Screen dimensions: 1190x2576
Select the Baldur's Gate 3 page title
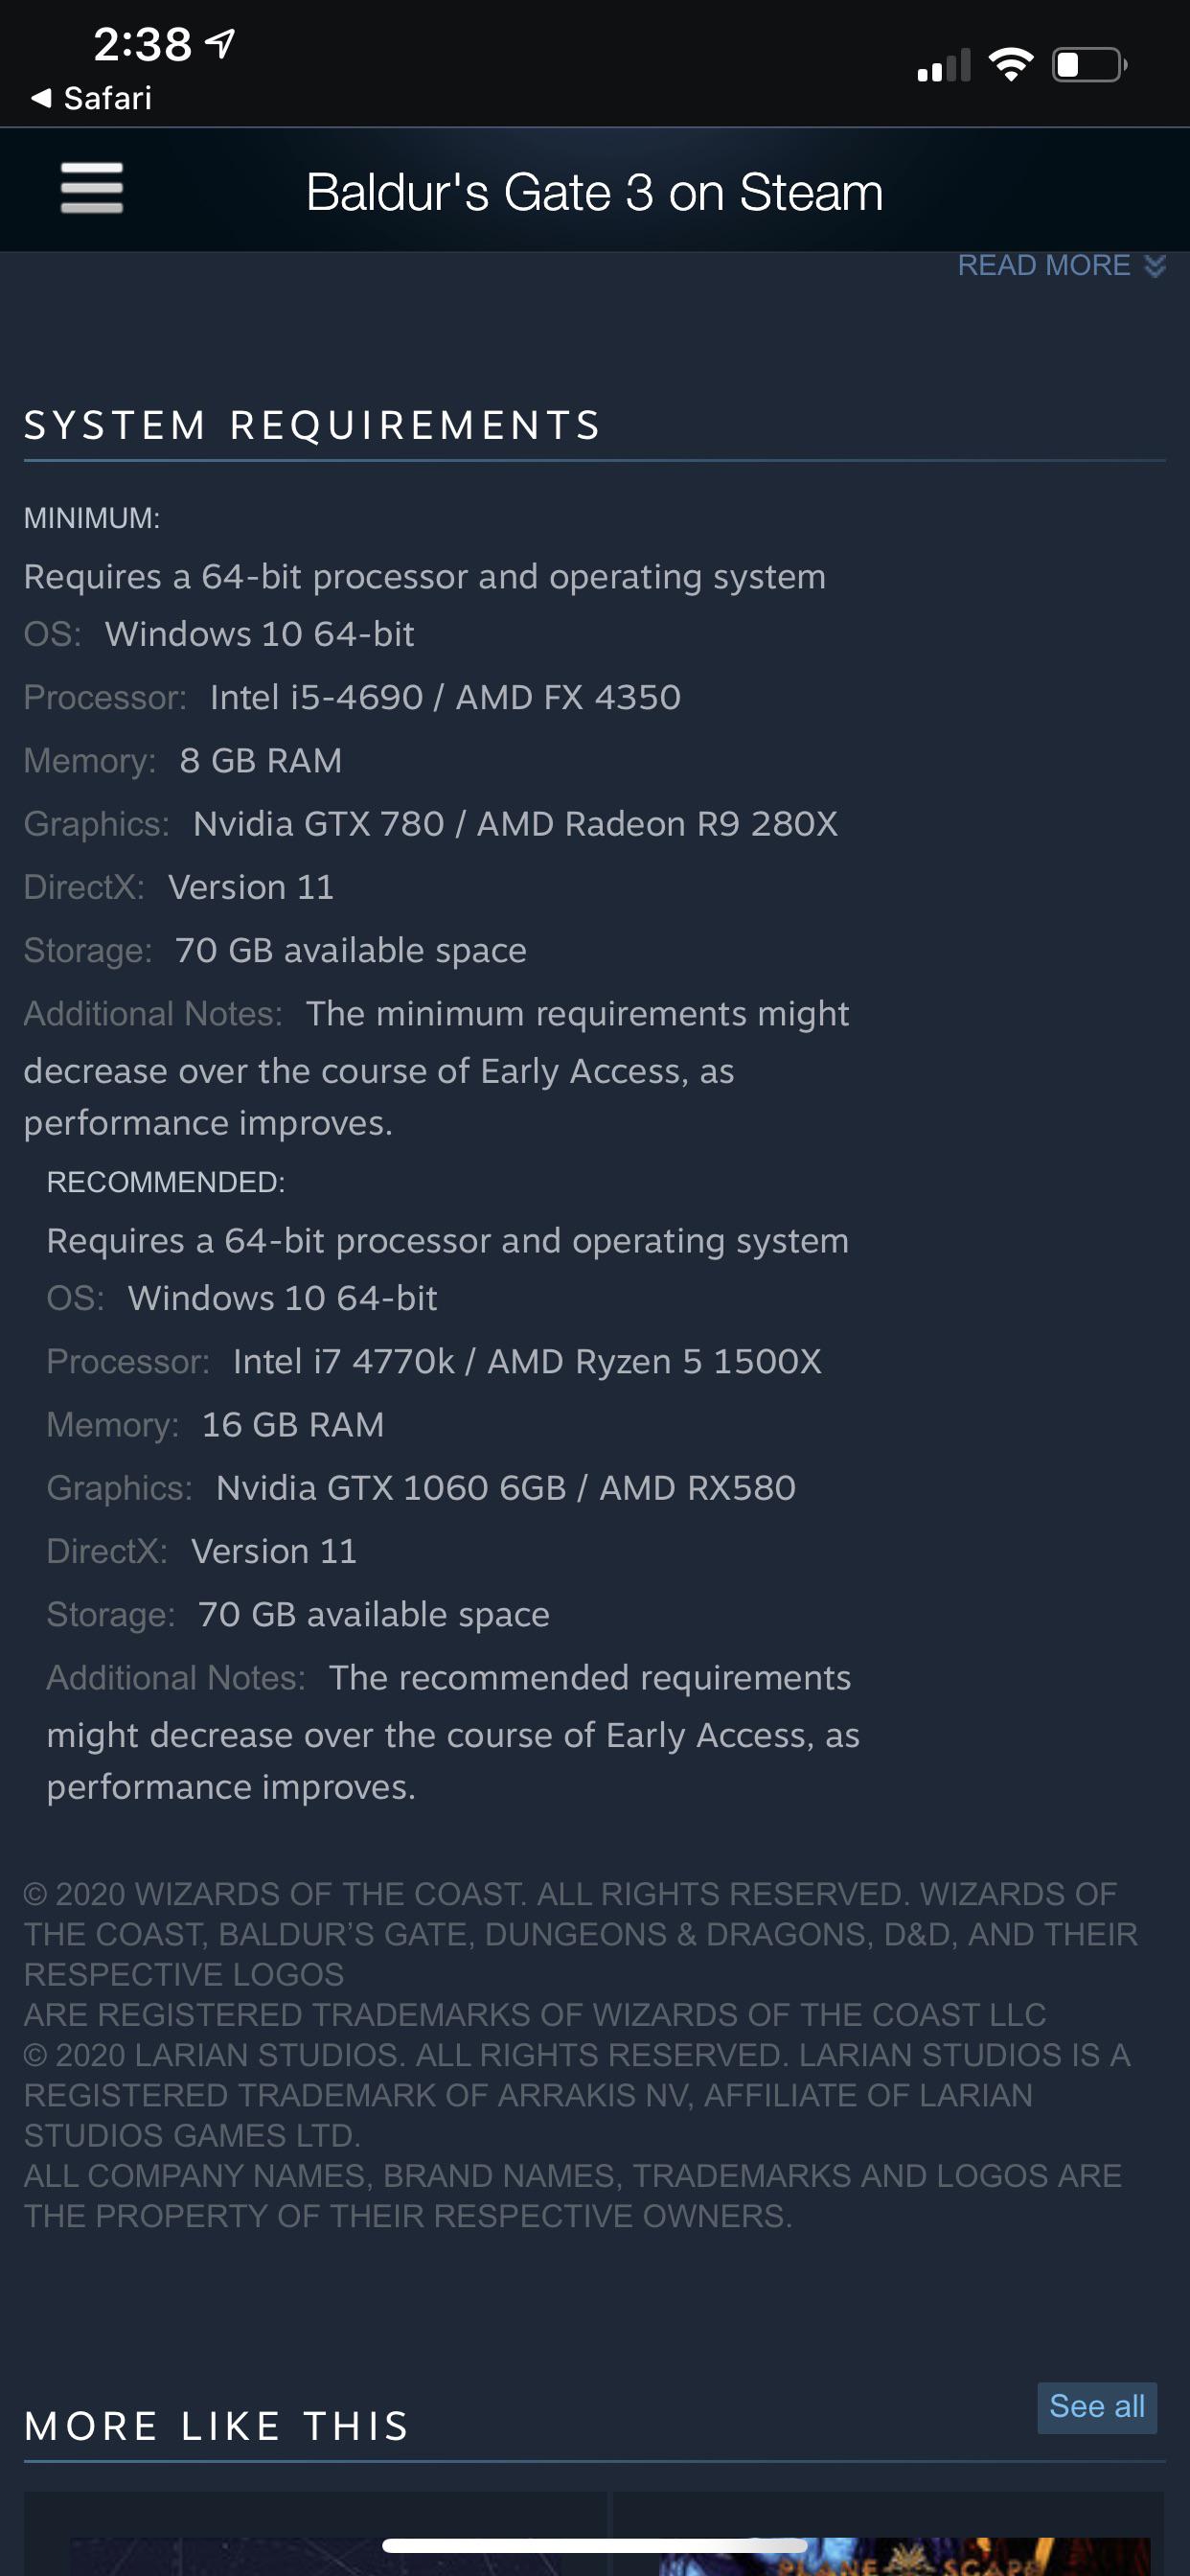[594, 191]
